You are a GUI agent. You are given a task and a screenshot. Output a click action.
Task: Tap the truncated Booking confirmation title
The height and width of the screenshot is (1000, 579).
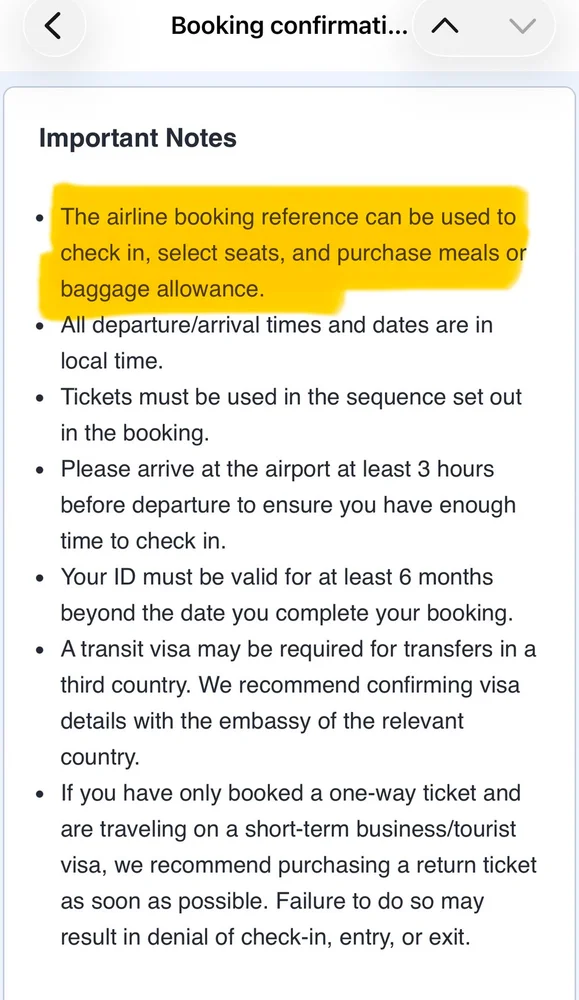point(290,26)
